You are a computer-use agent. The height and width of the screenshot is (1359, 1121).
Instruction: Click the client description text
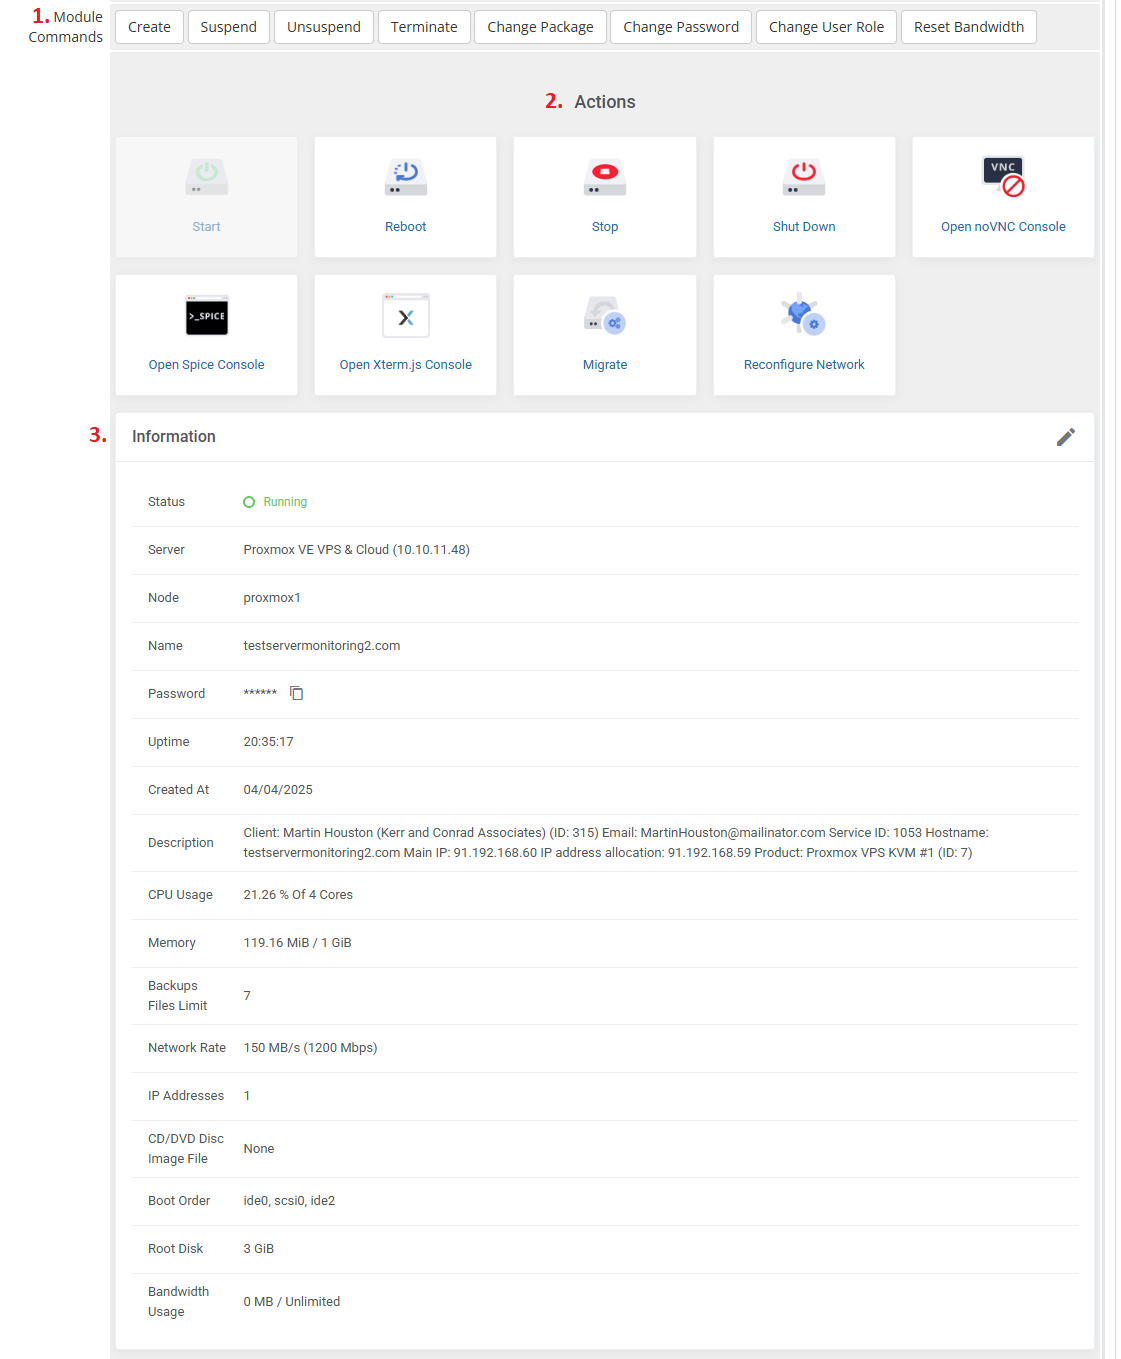click(616, 843)
